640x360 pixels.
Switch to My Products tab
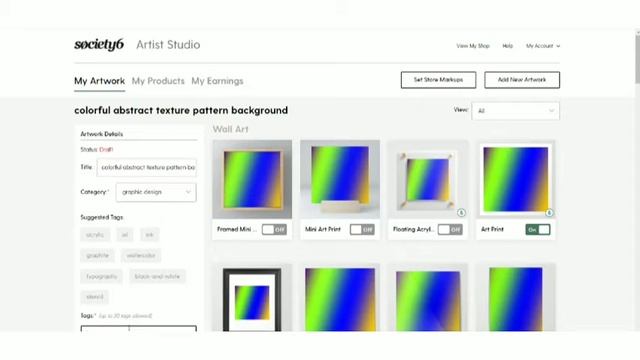click(x=158, y=81)
